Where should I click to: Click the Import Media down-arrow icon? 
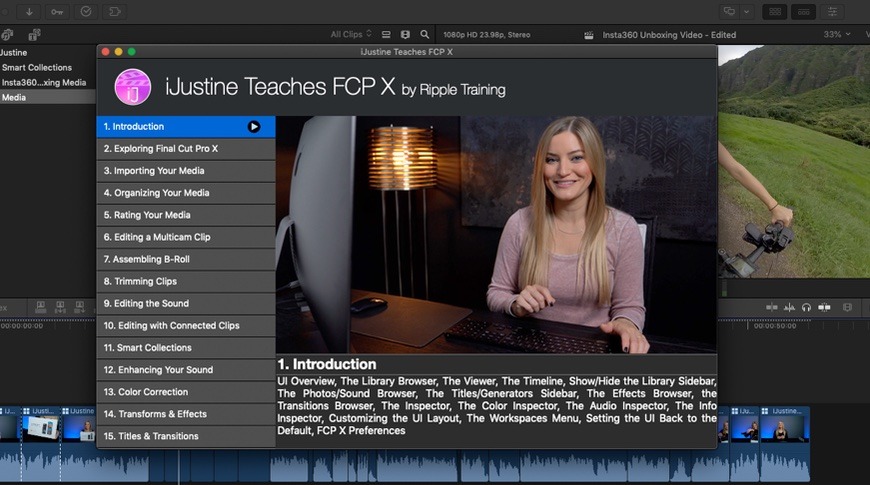coord(29,12)
